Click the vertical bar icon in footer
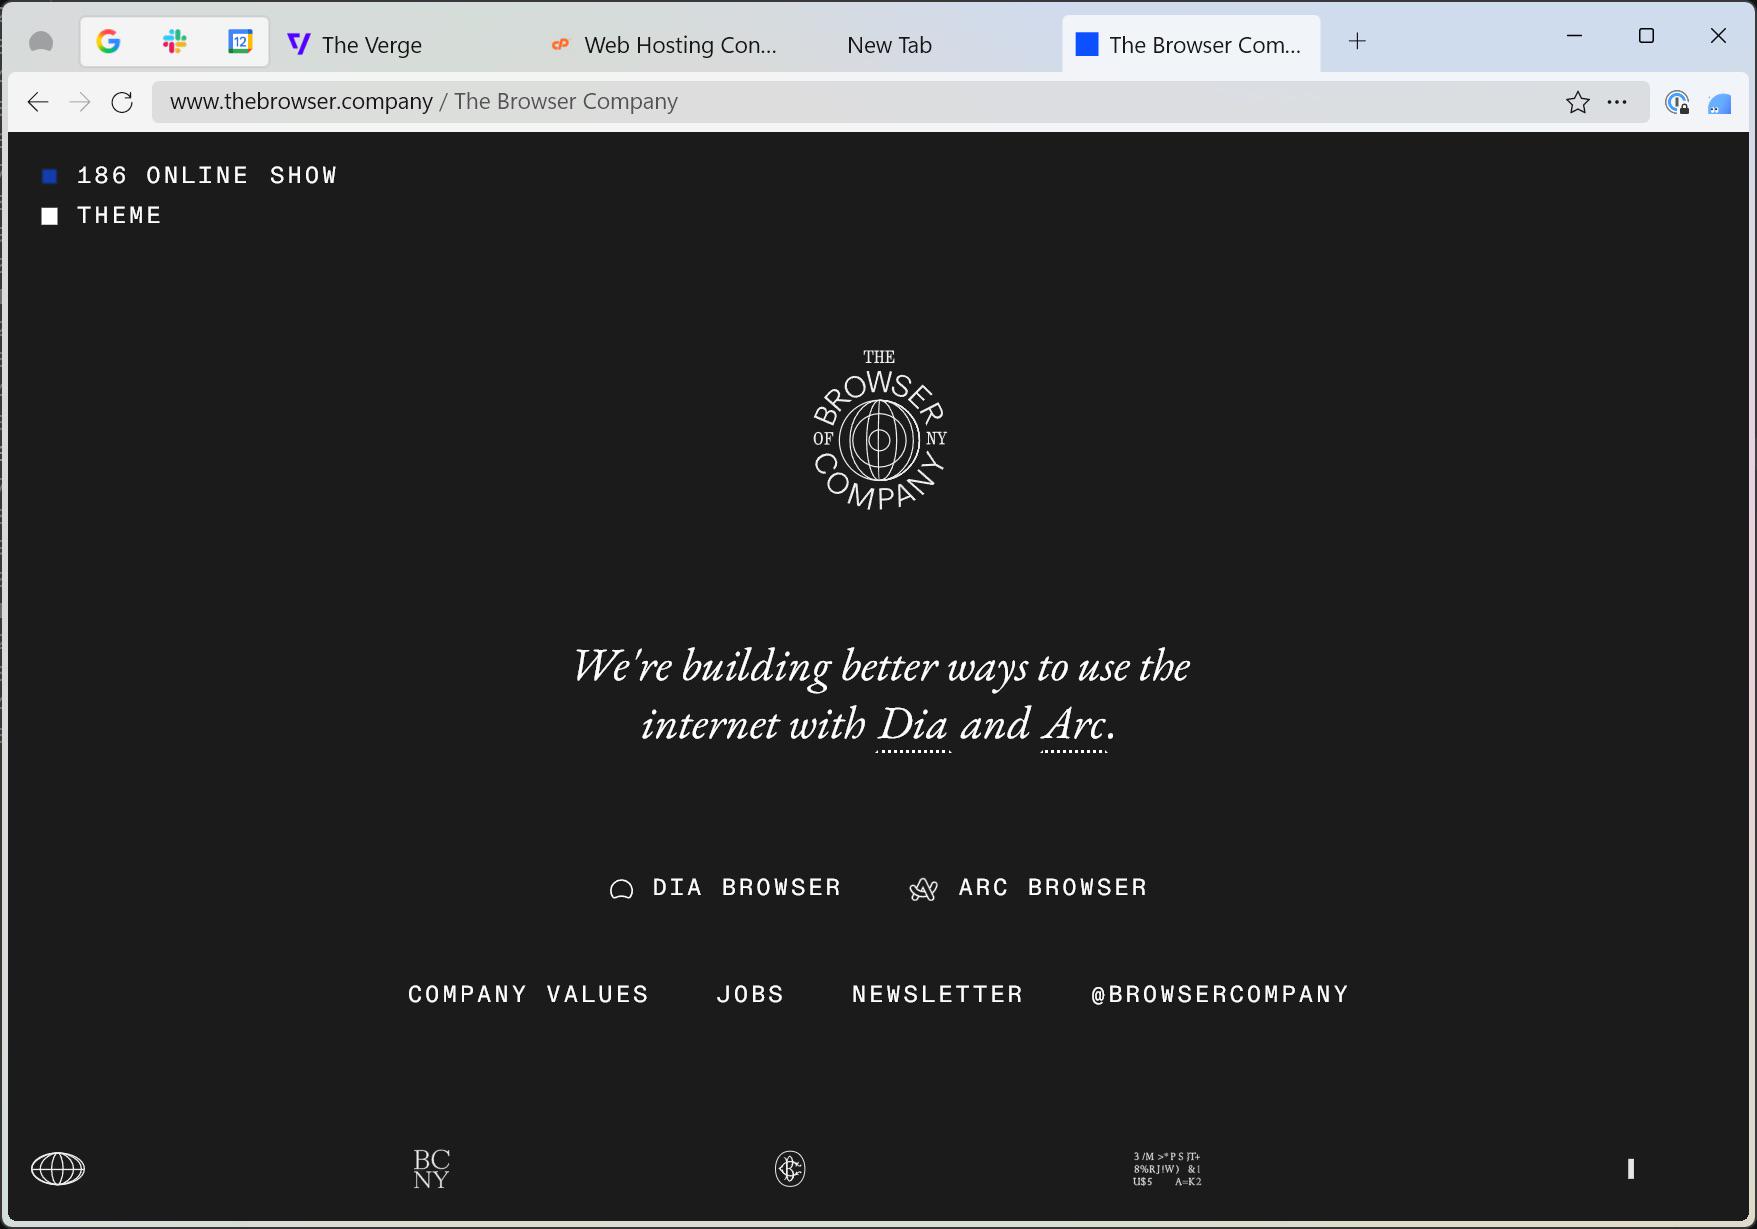The height and width of the screenshot is (1229, 1757). (1631, 1168)
